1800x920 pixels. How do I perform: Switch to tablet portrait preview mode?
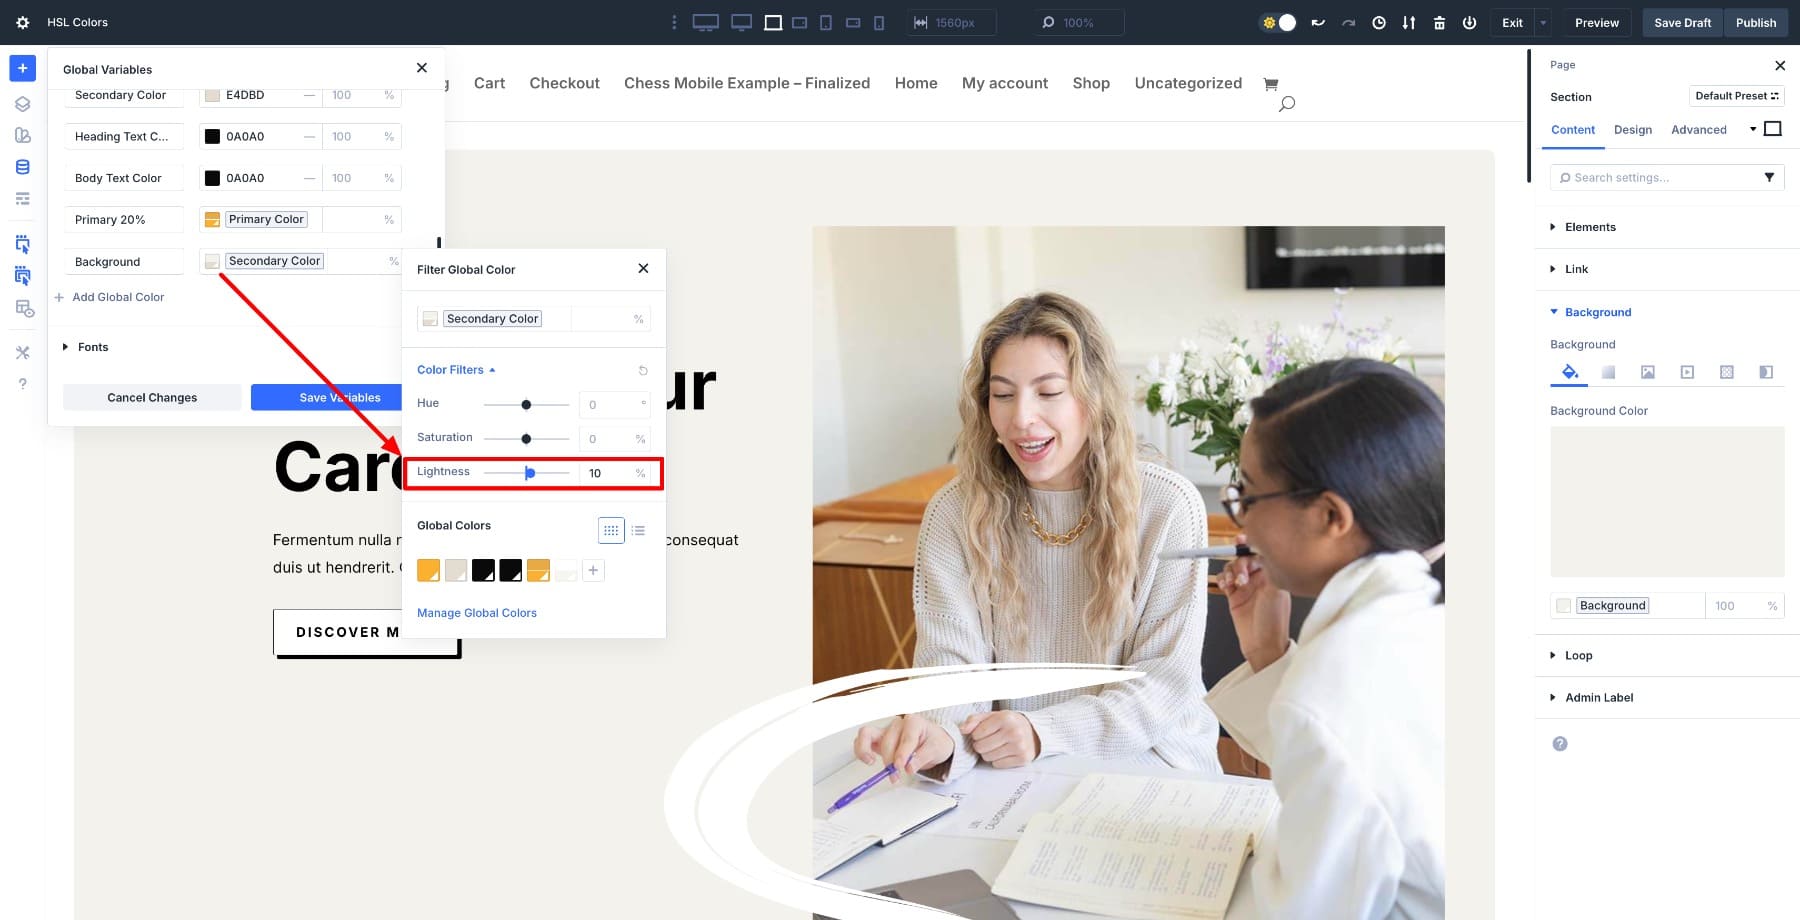(x=826, y=22)
